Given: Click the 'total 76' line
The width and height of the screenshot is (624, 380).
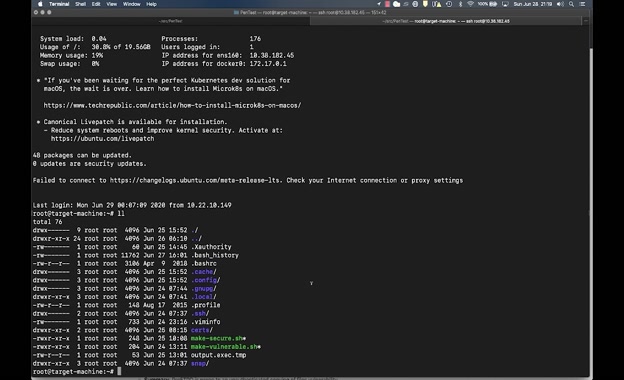Looking at the screenshot, I should coord(47,222).
